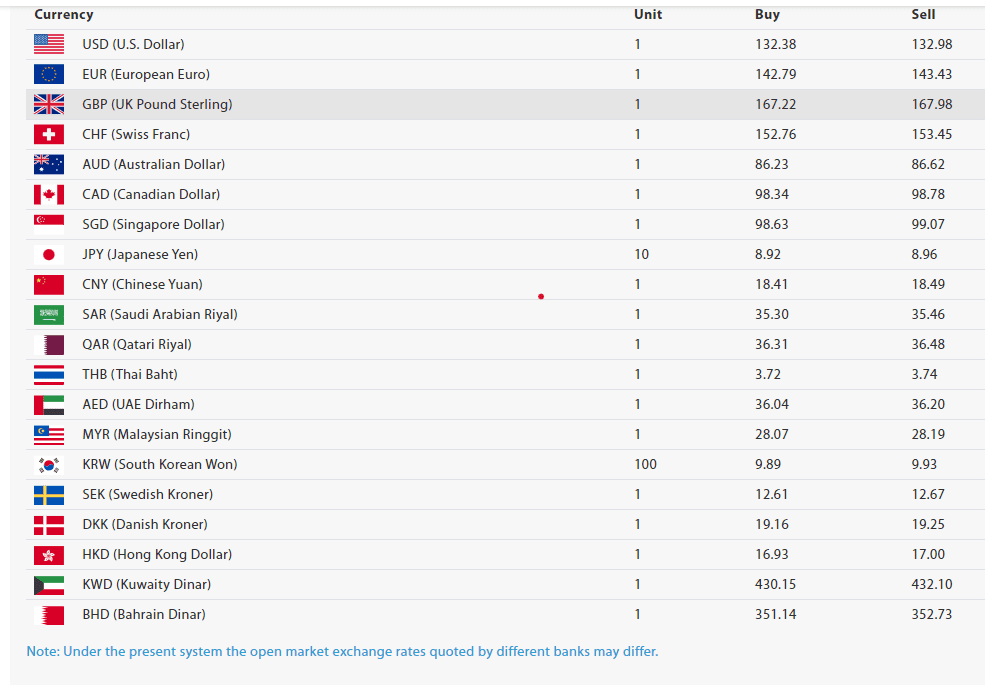The image size is (985, 685).
Task: Click the United States flag icon
Action: click(x=48, y=44)
